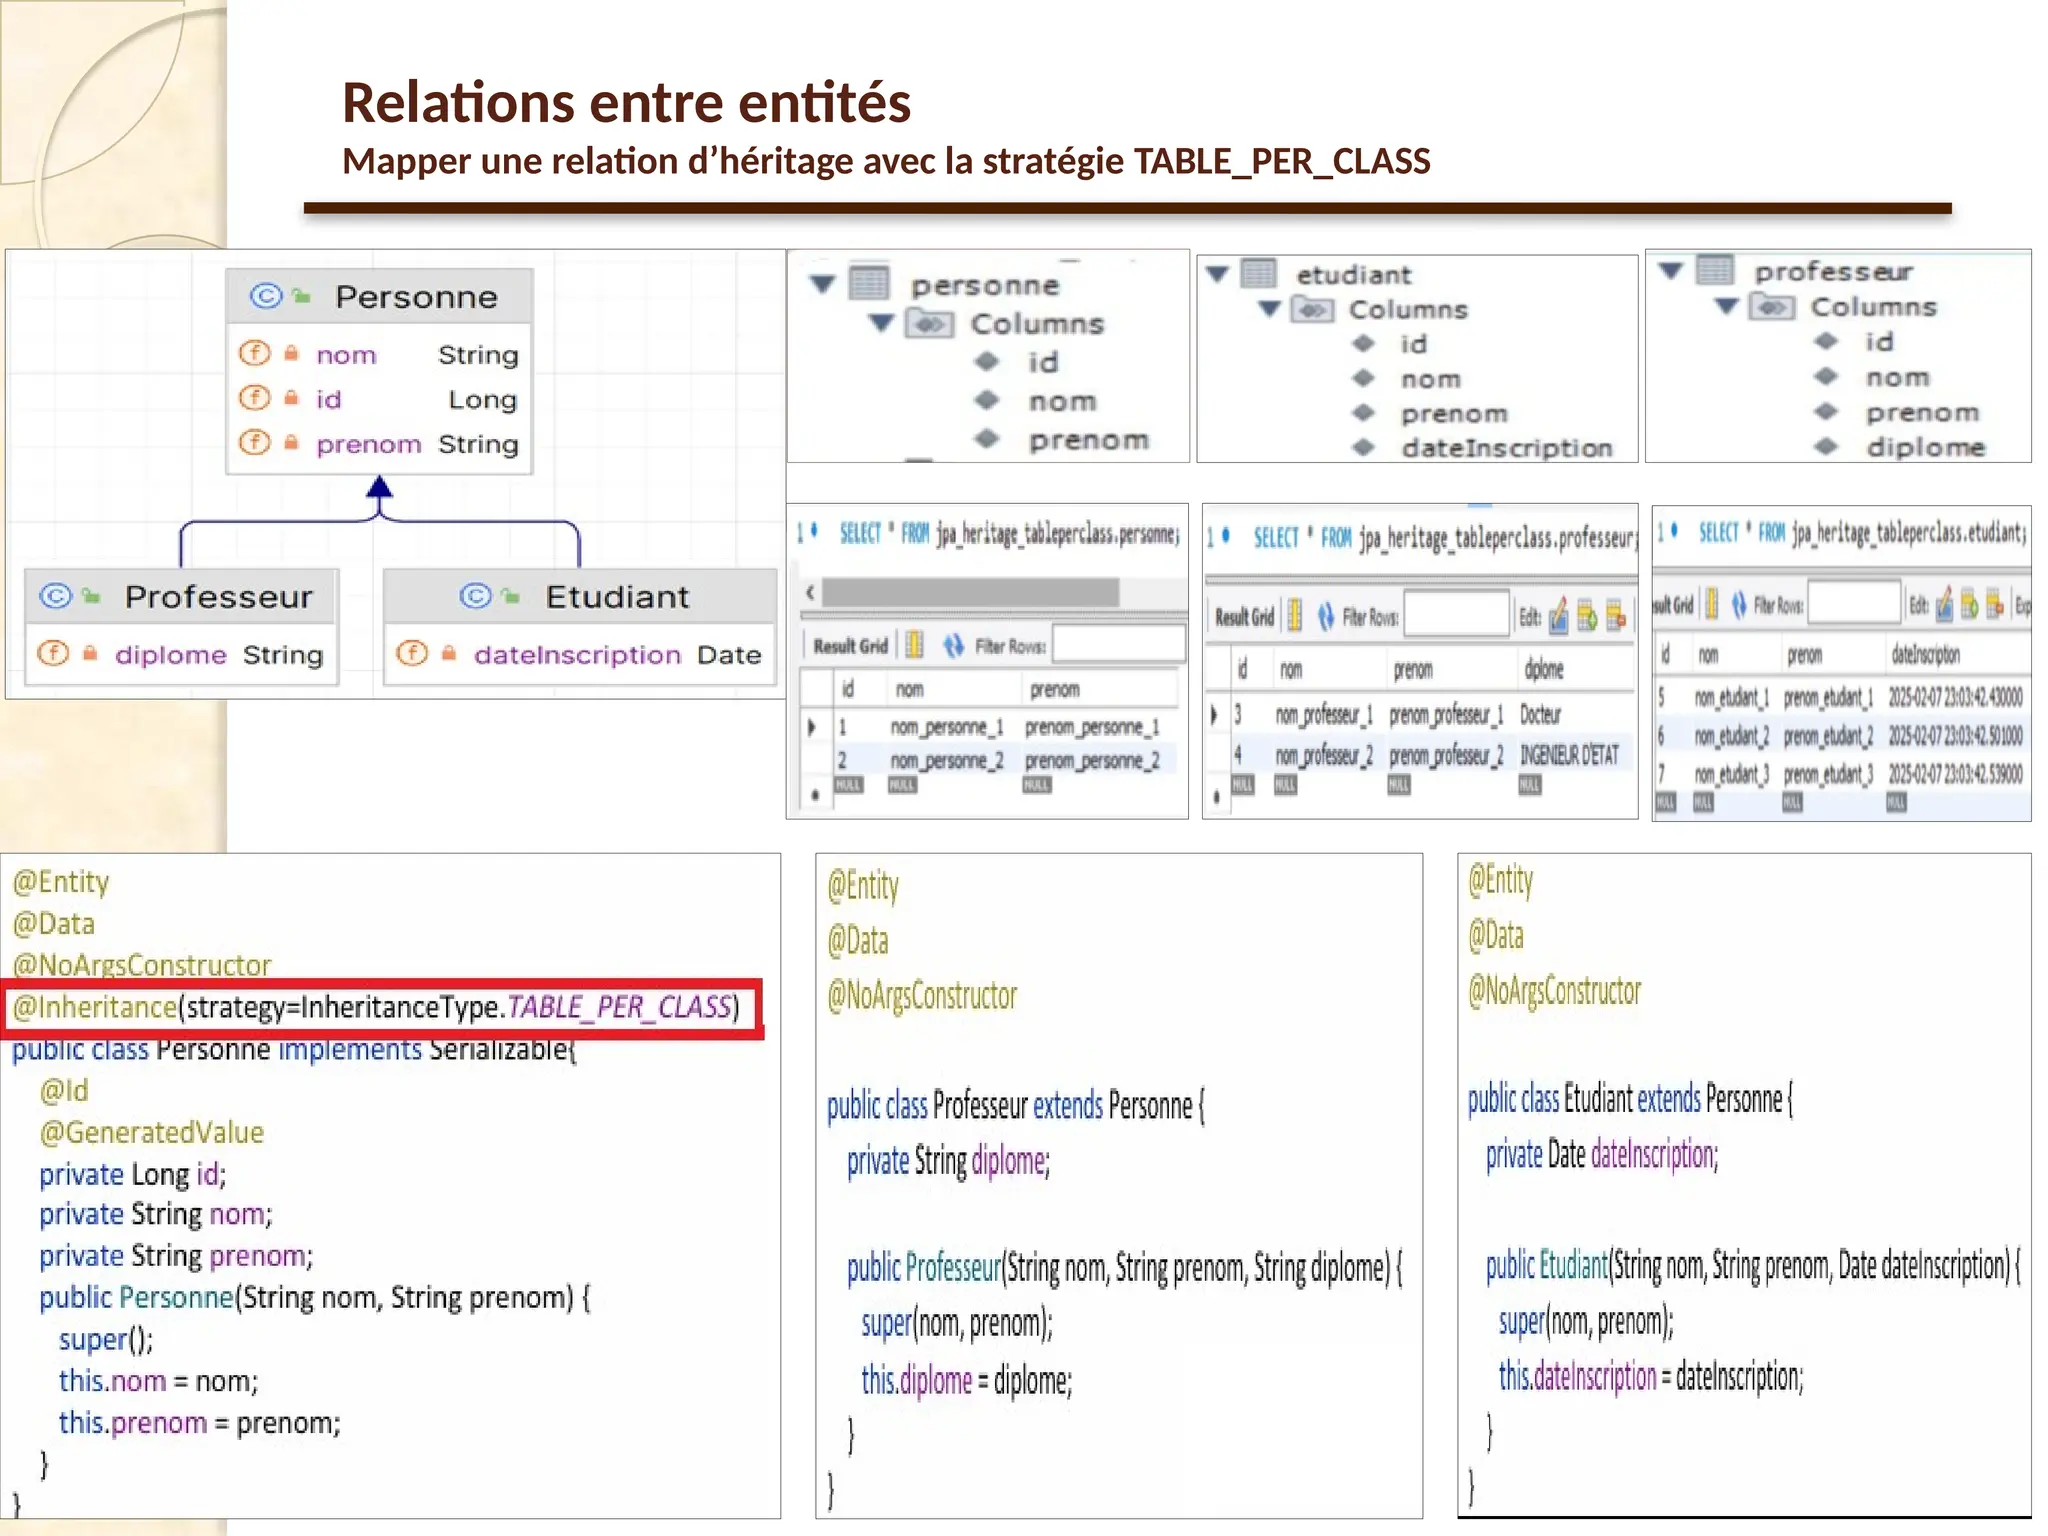Select the prenom column under personne
This screenshot has width=2048, height=1536.
point(1089,440)
